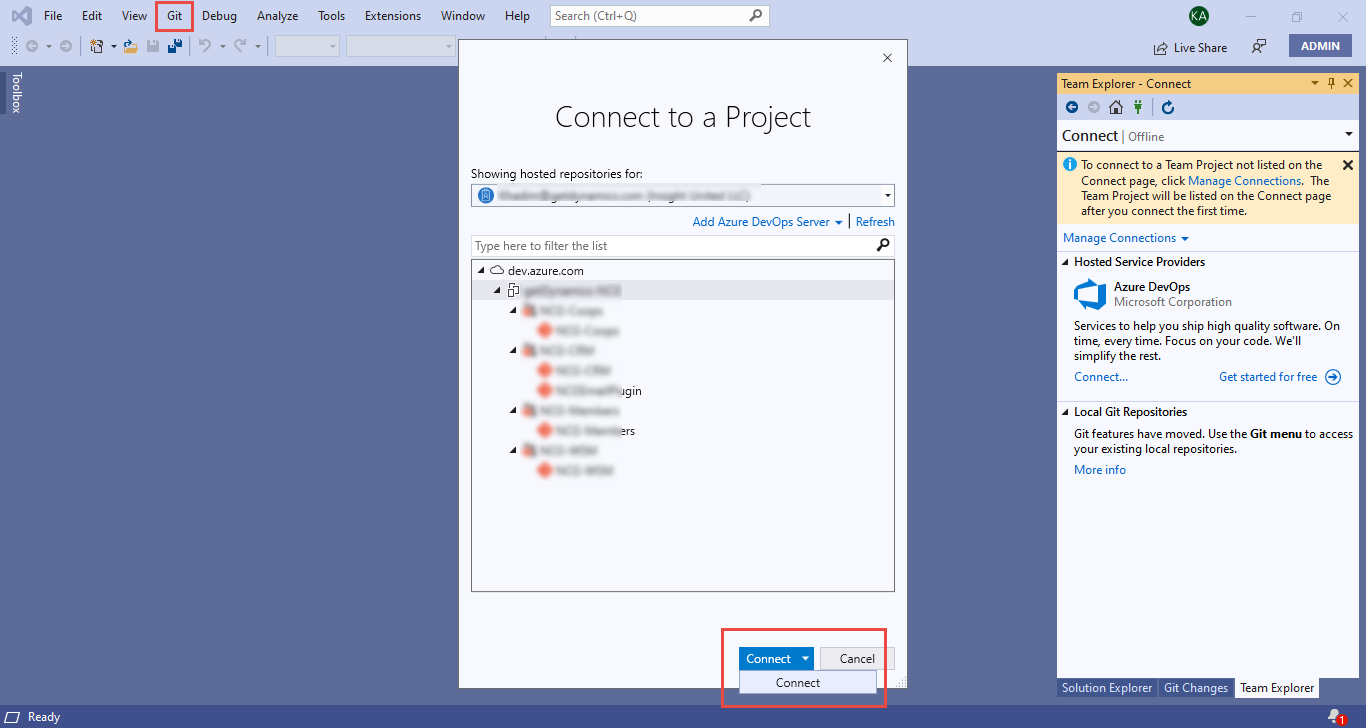Open the File menu
The height and width of the screenshot is (728, 1366).
pos(53,16)
